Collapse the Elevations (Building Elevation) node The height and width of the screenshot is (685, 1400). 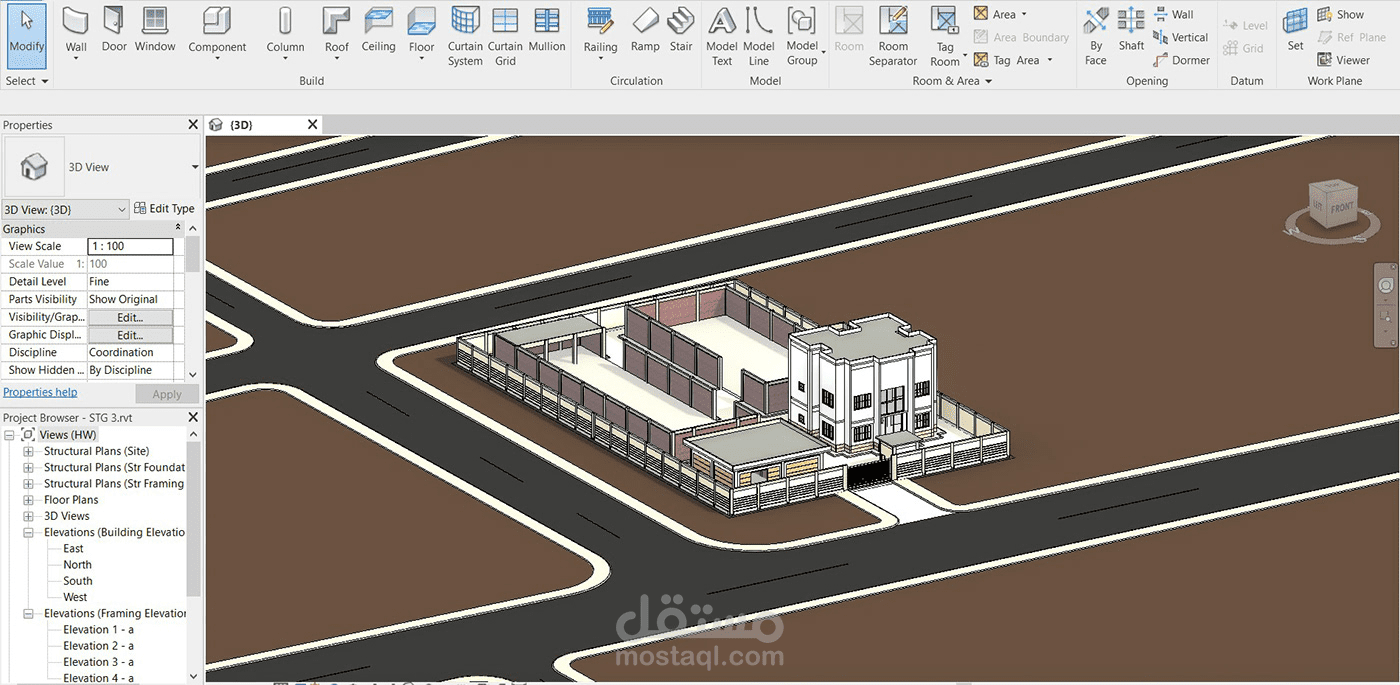pyautogui.click(x=29, y=533)
